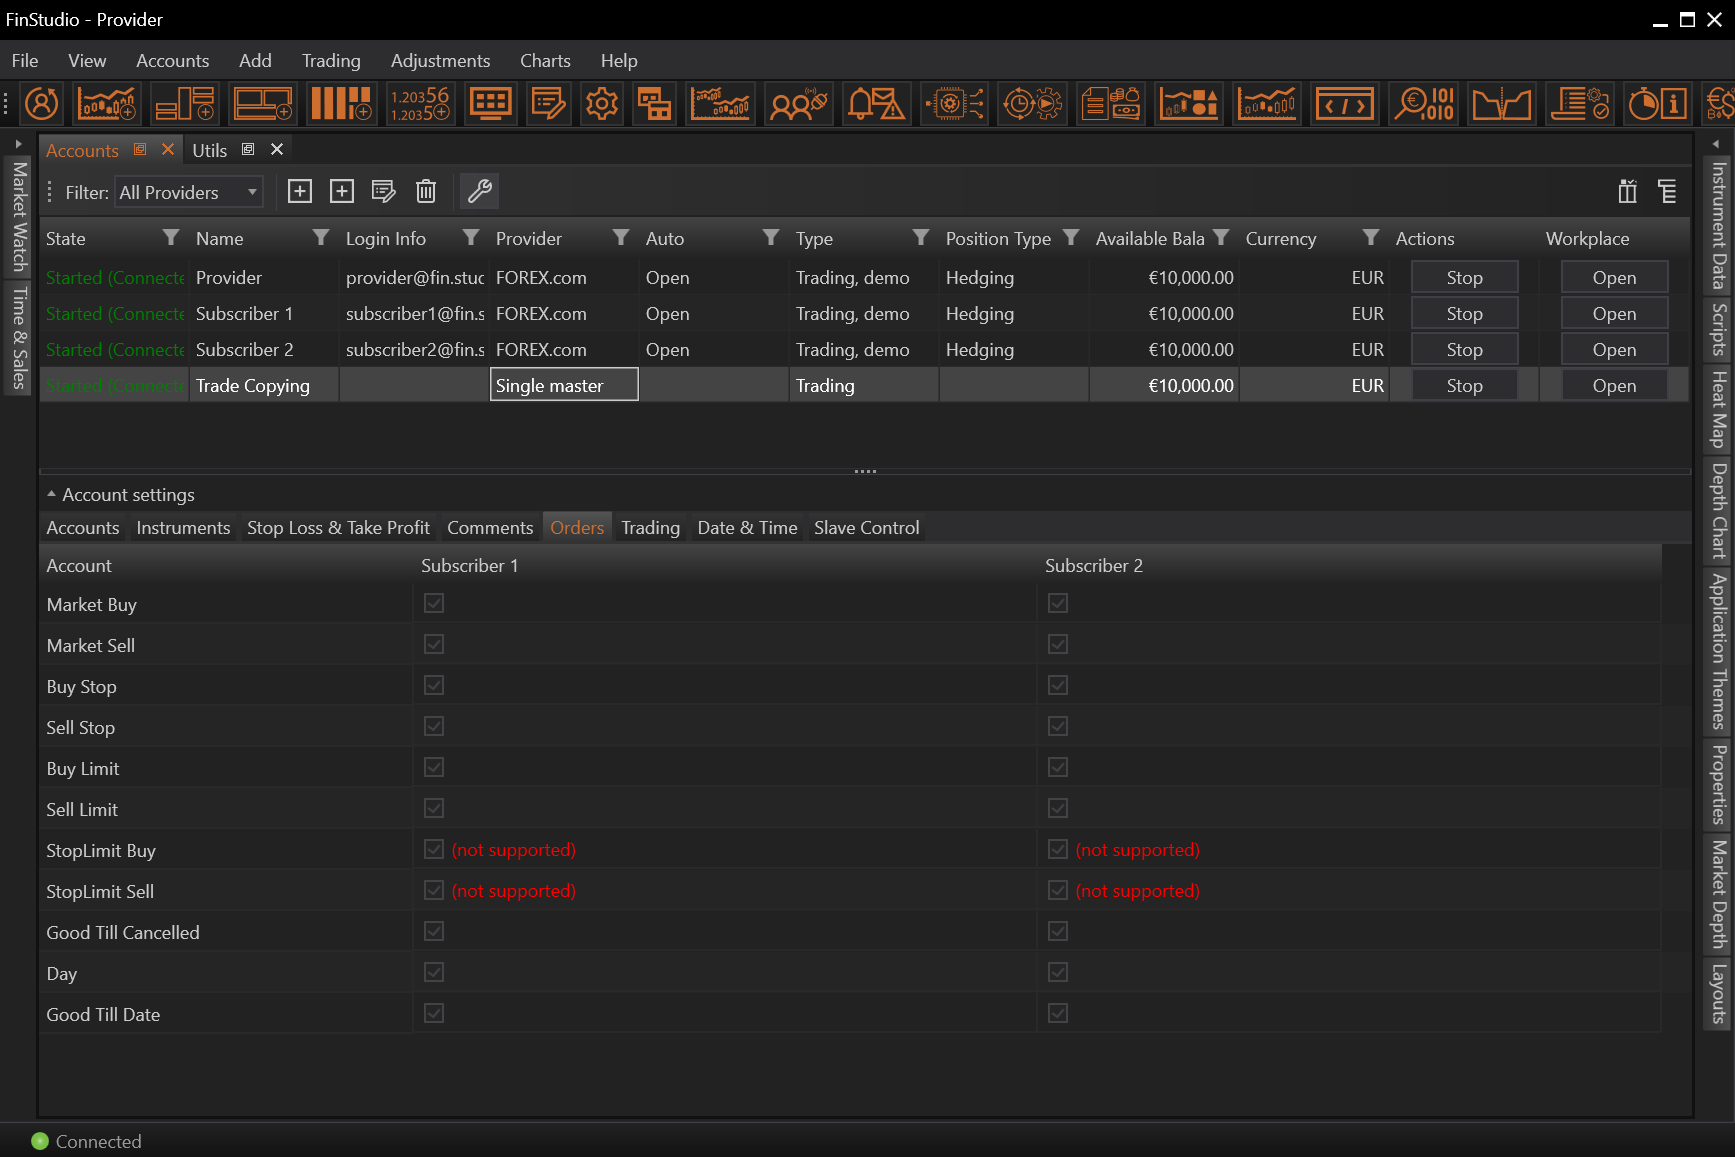1735x1157 pixels.
Task: Open the Trading menu in menu bar
Action: click(x=331, y=61)
